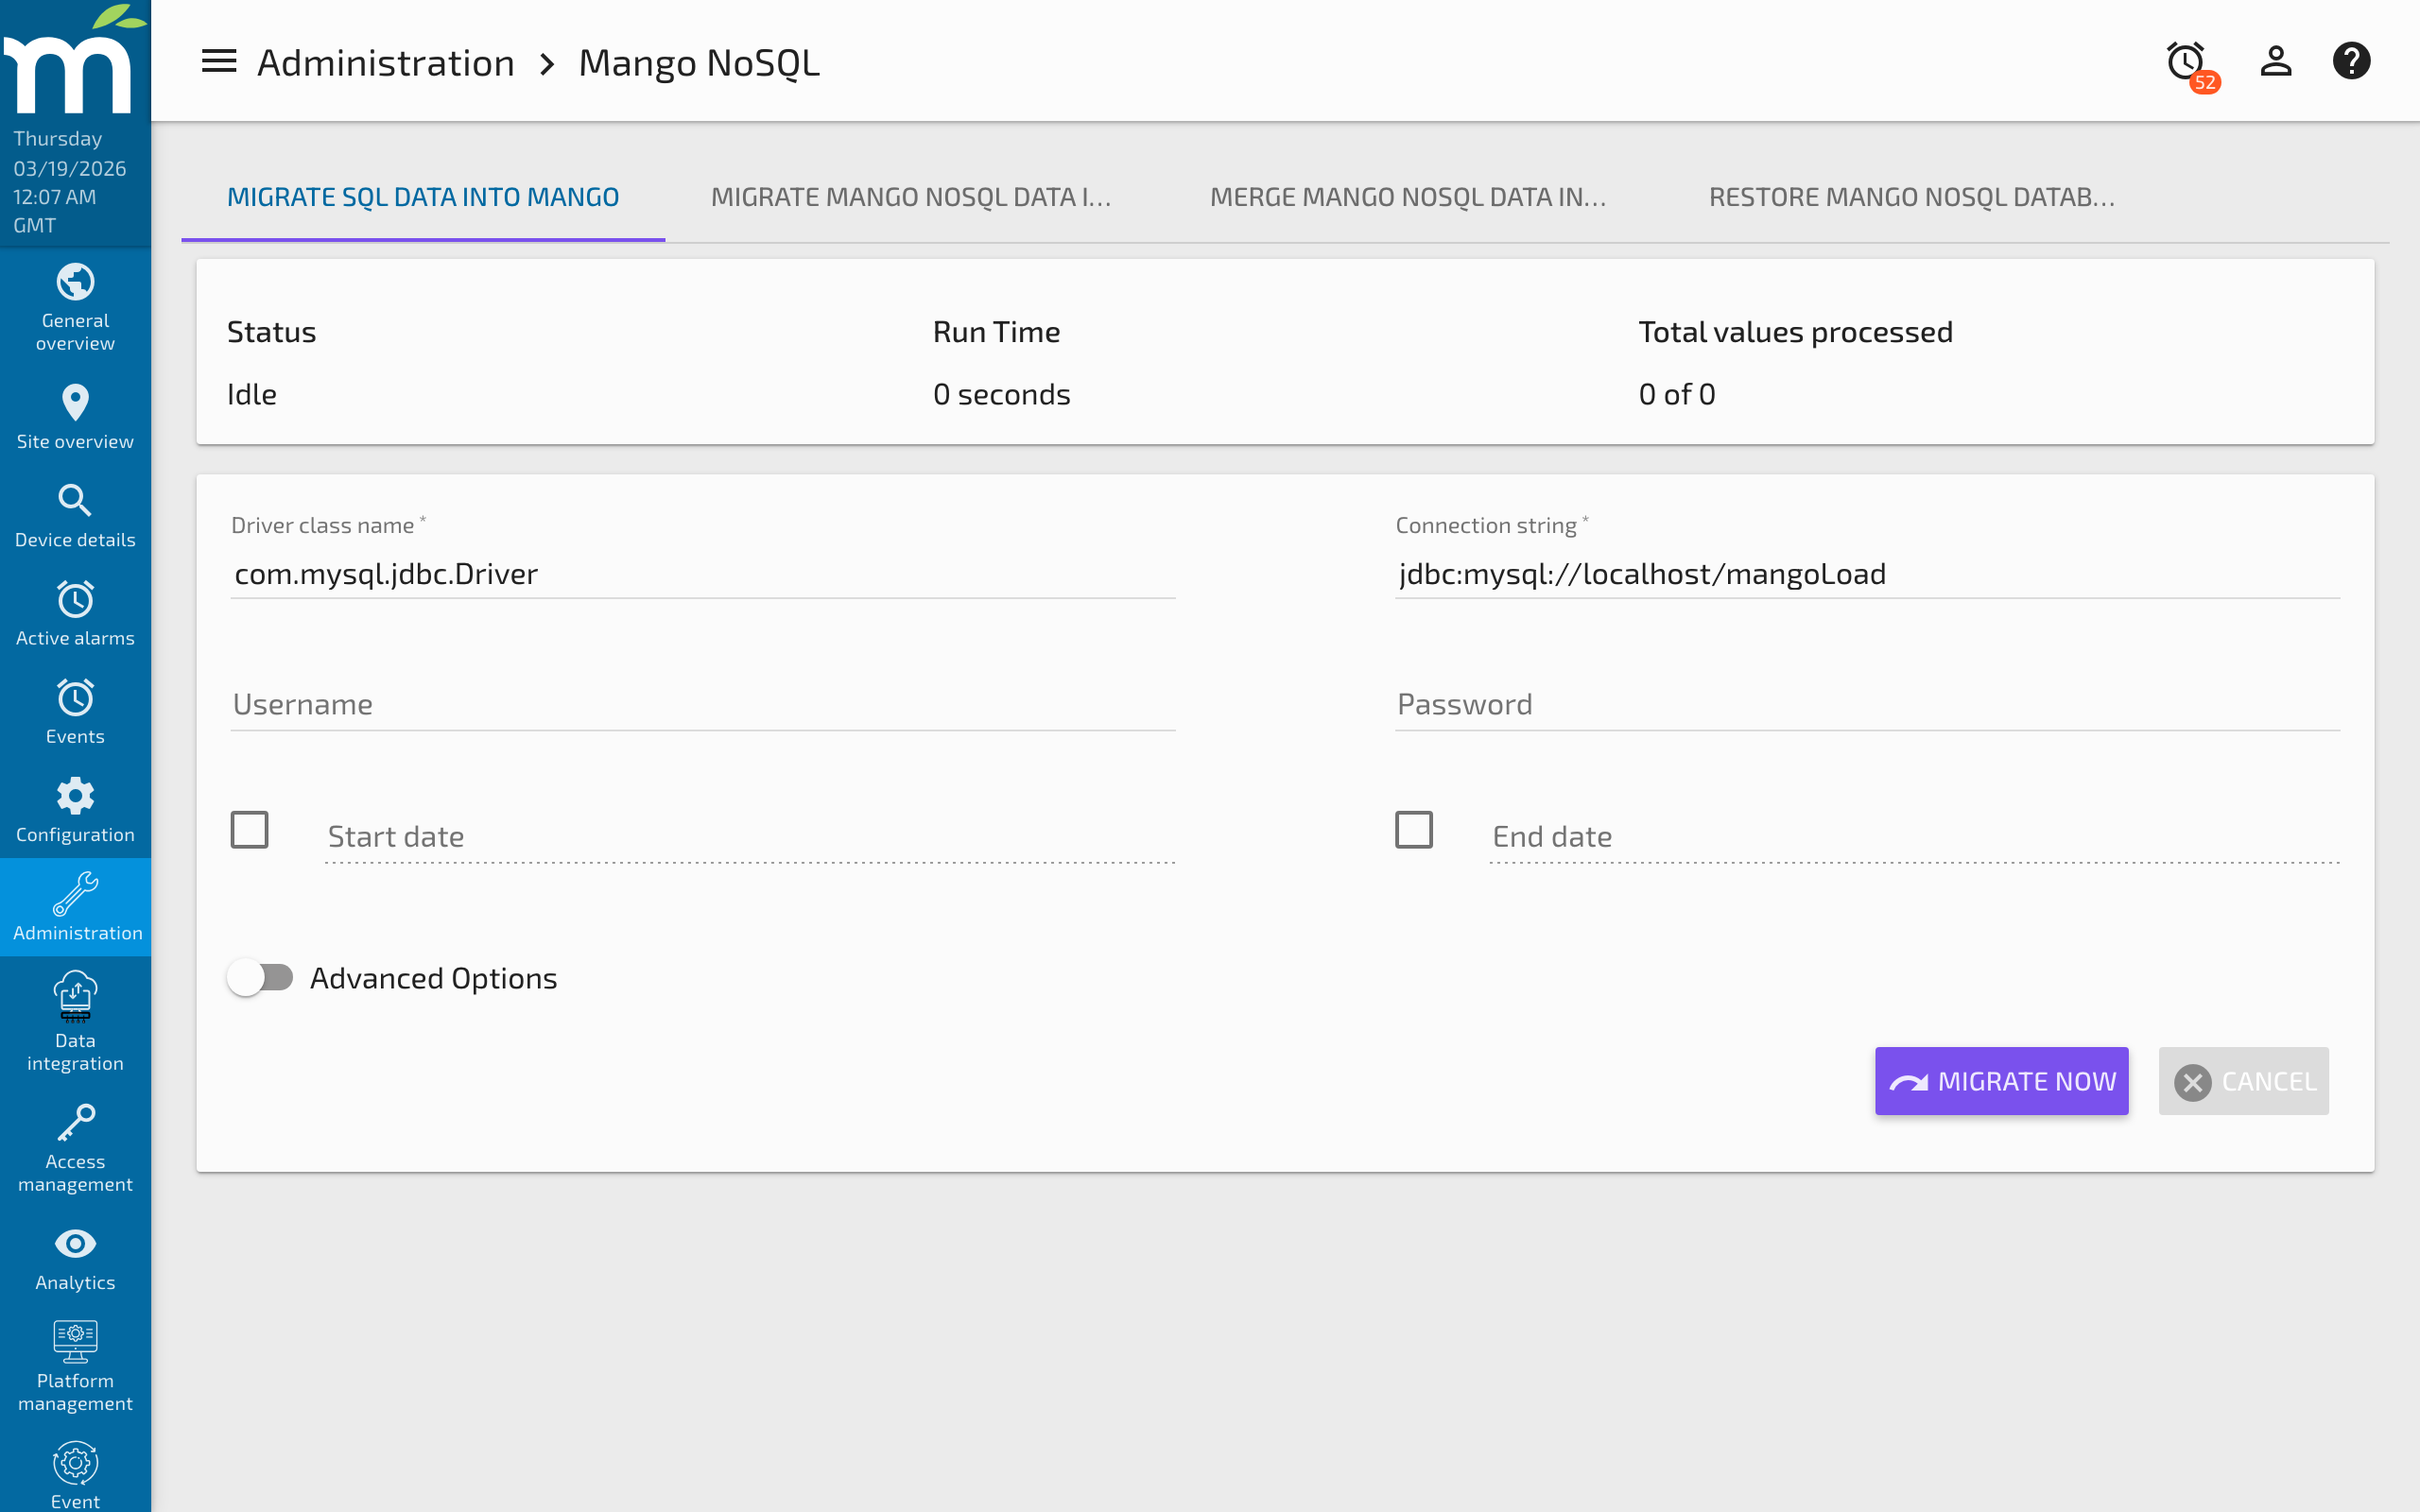Screen dimensions: 2420x1512
Task: Check the End date checkbox
Action: pyautogui.click(x=1413, y=829)
